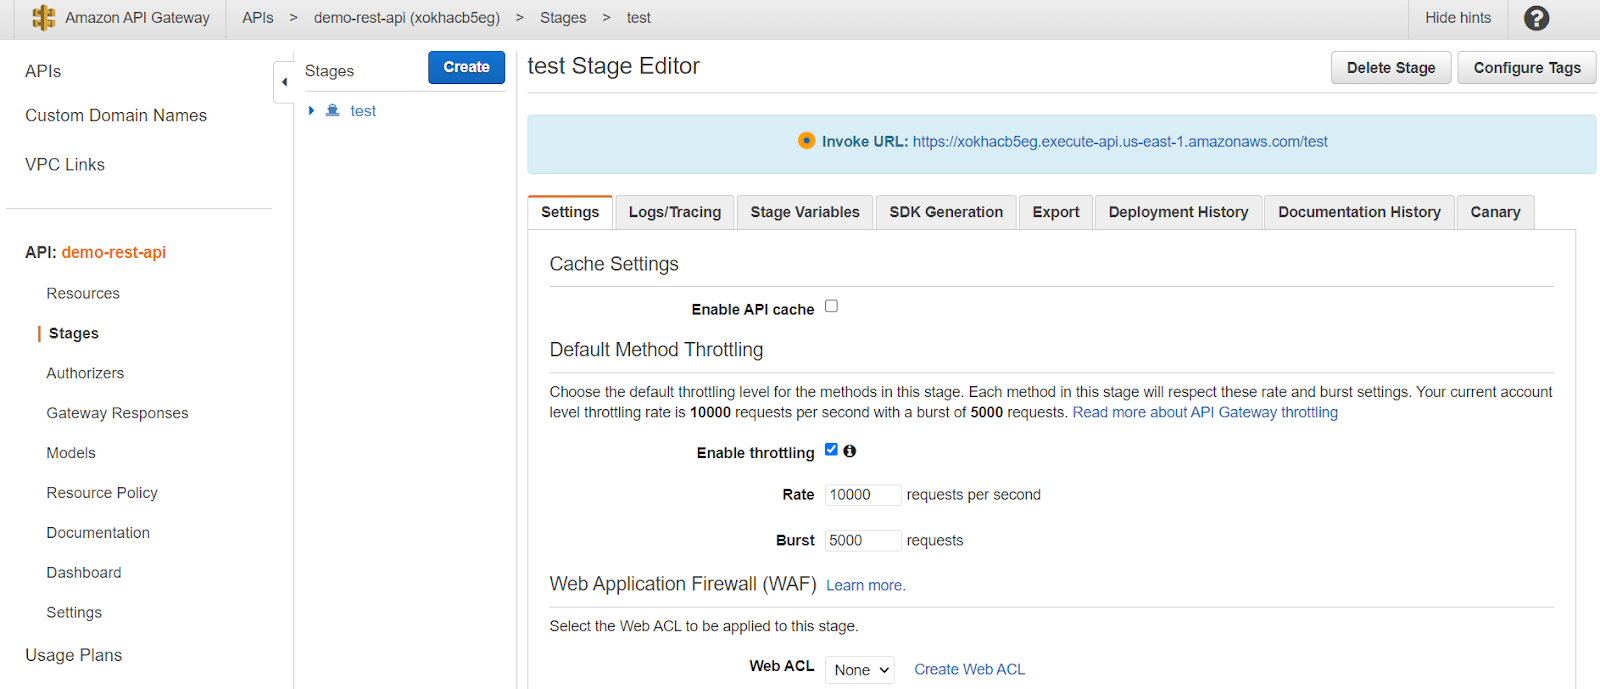Switch to the Logs/Tracing tab
The height and width of the screenshot is (689, 1600).
675,212
